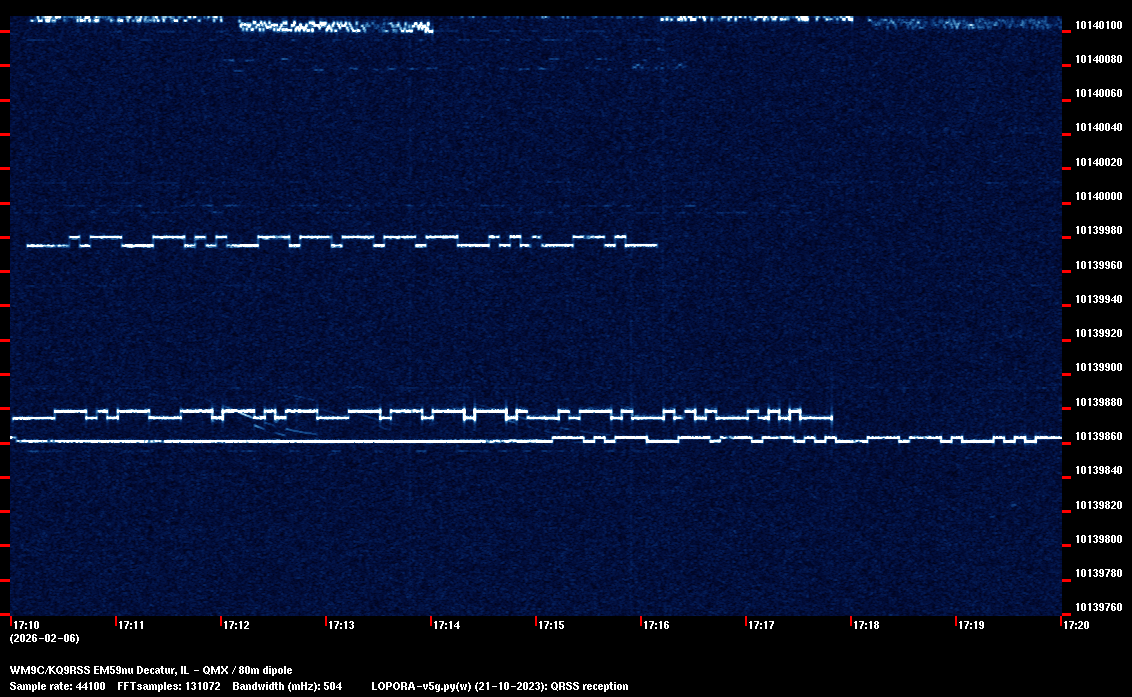
Task: Click the Bandwidth (mHz): 504 text
Action: pyautogui.click(x=287, y=686)
